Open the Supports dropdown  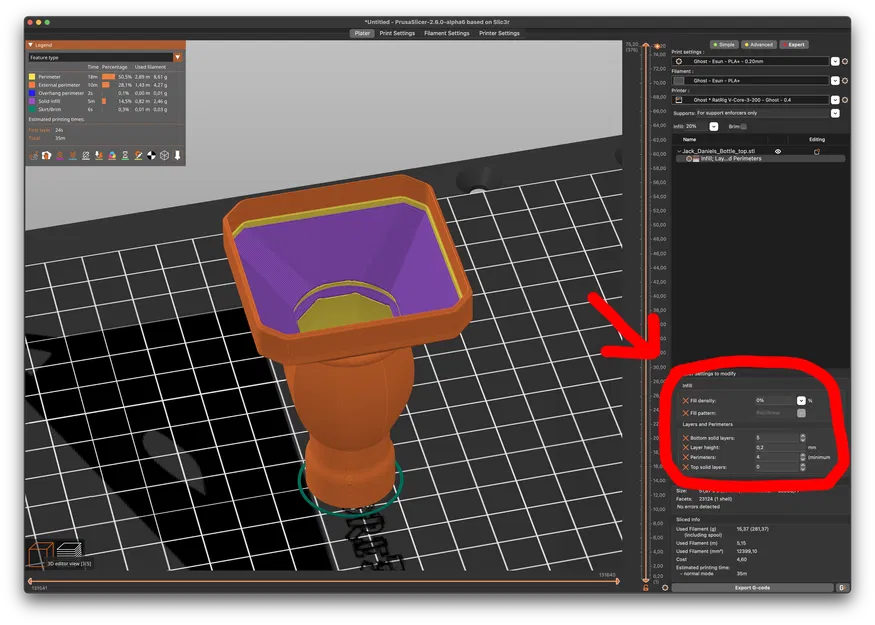point(835,113)
